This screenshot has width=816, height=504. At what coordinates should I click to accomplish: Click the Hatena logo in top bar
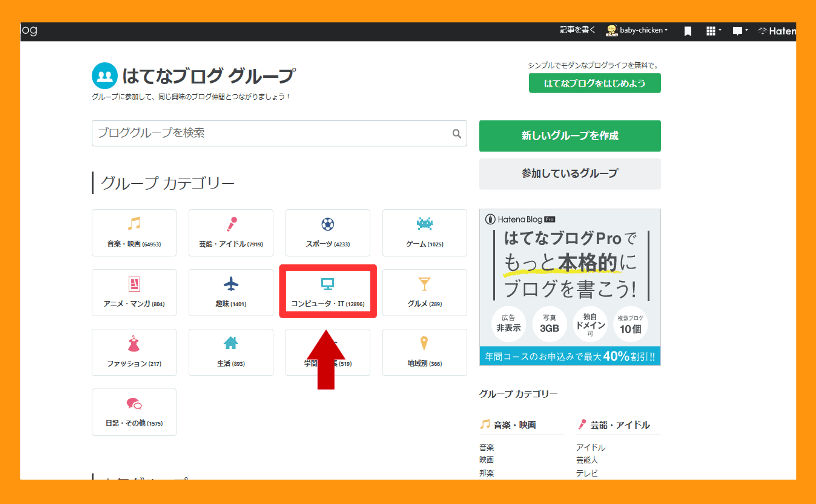click(777, 31)
